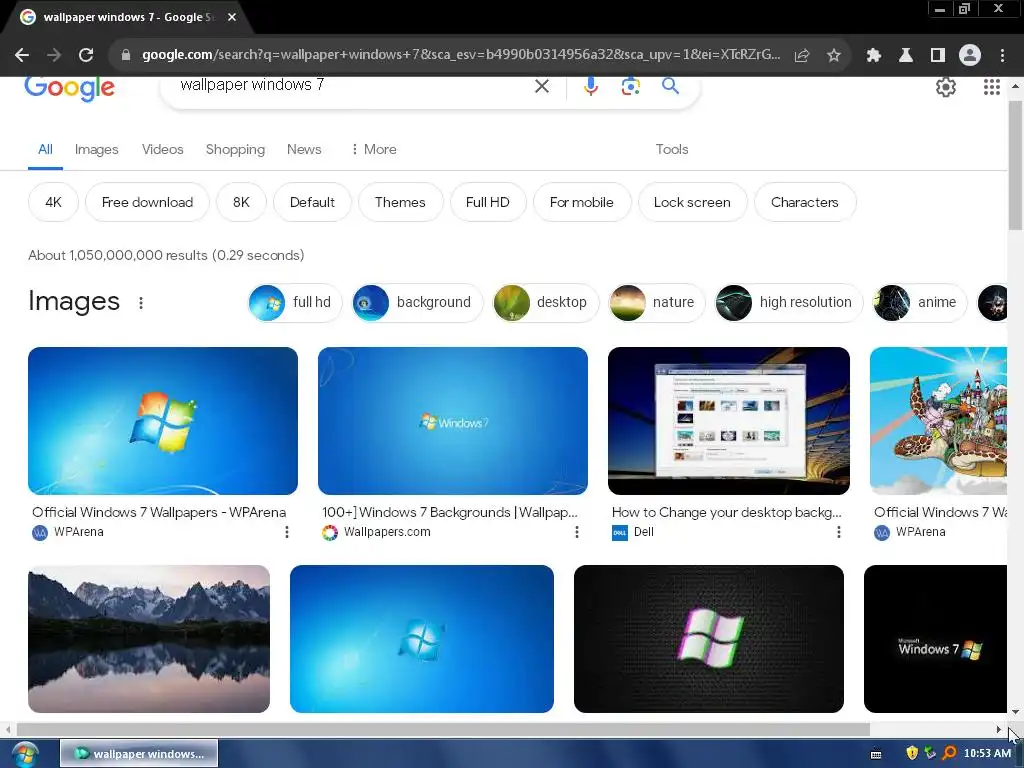Open the Chrome profile avatar
1024x768 pixels.
point(970,55)
